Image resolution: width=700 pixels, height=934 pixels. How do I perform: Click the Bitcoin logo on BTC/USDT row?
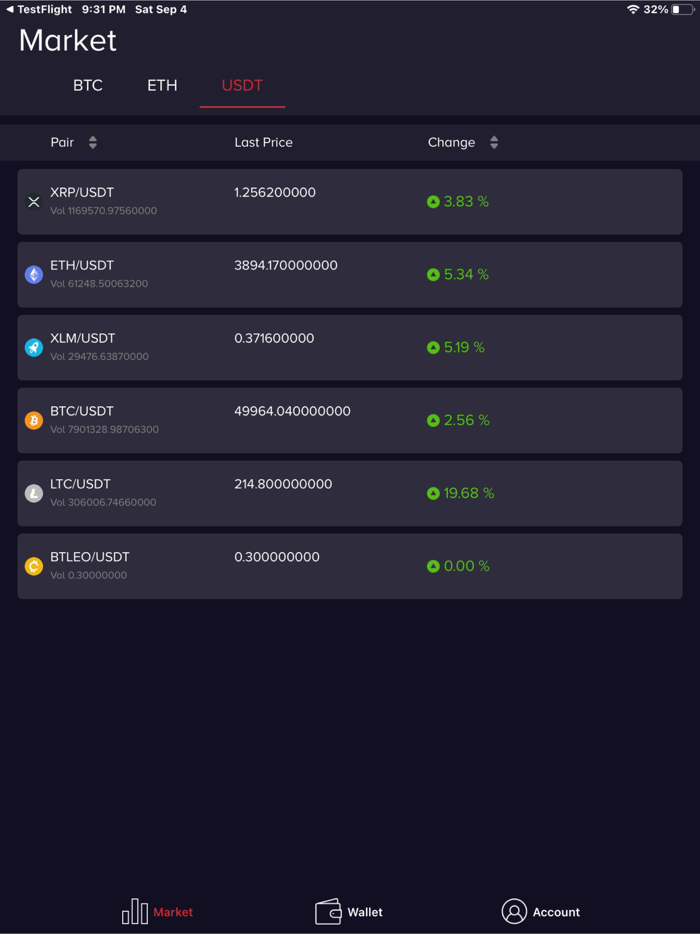pos(33,420)
